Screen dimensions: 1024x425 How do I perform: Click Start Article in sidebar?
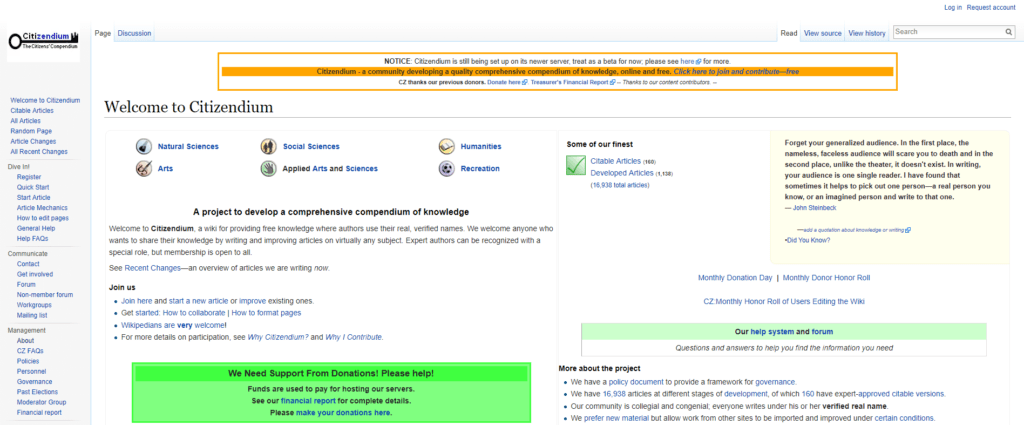pos(33,198)
